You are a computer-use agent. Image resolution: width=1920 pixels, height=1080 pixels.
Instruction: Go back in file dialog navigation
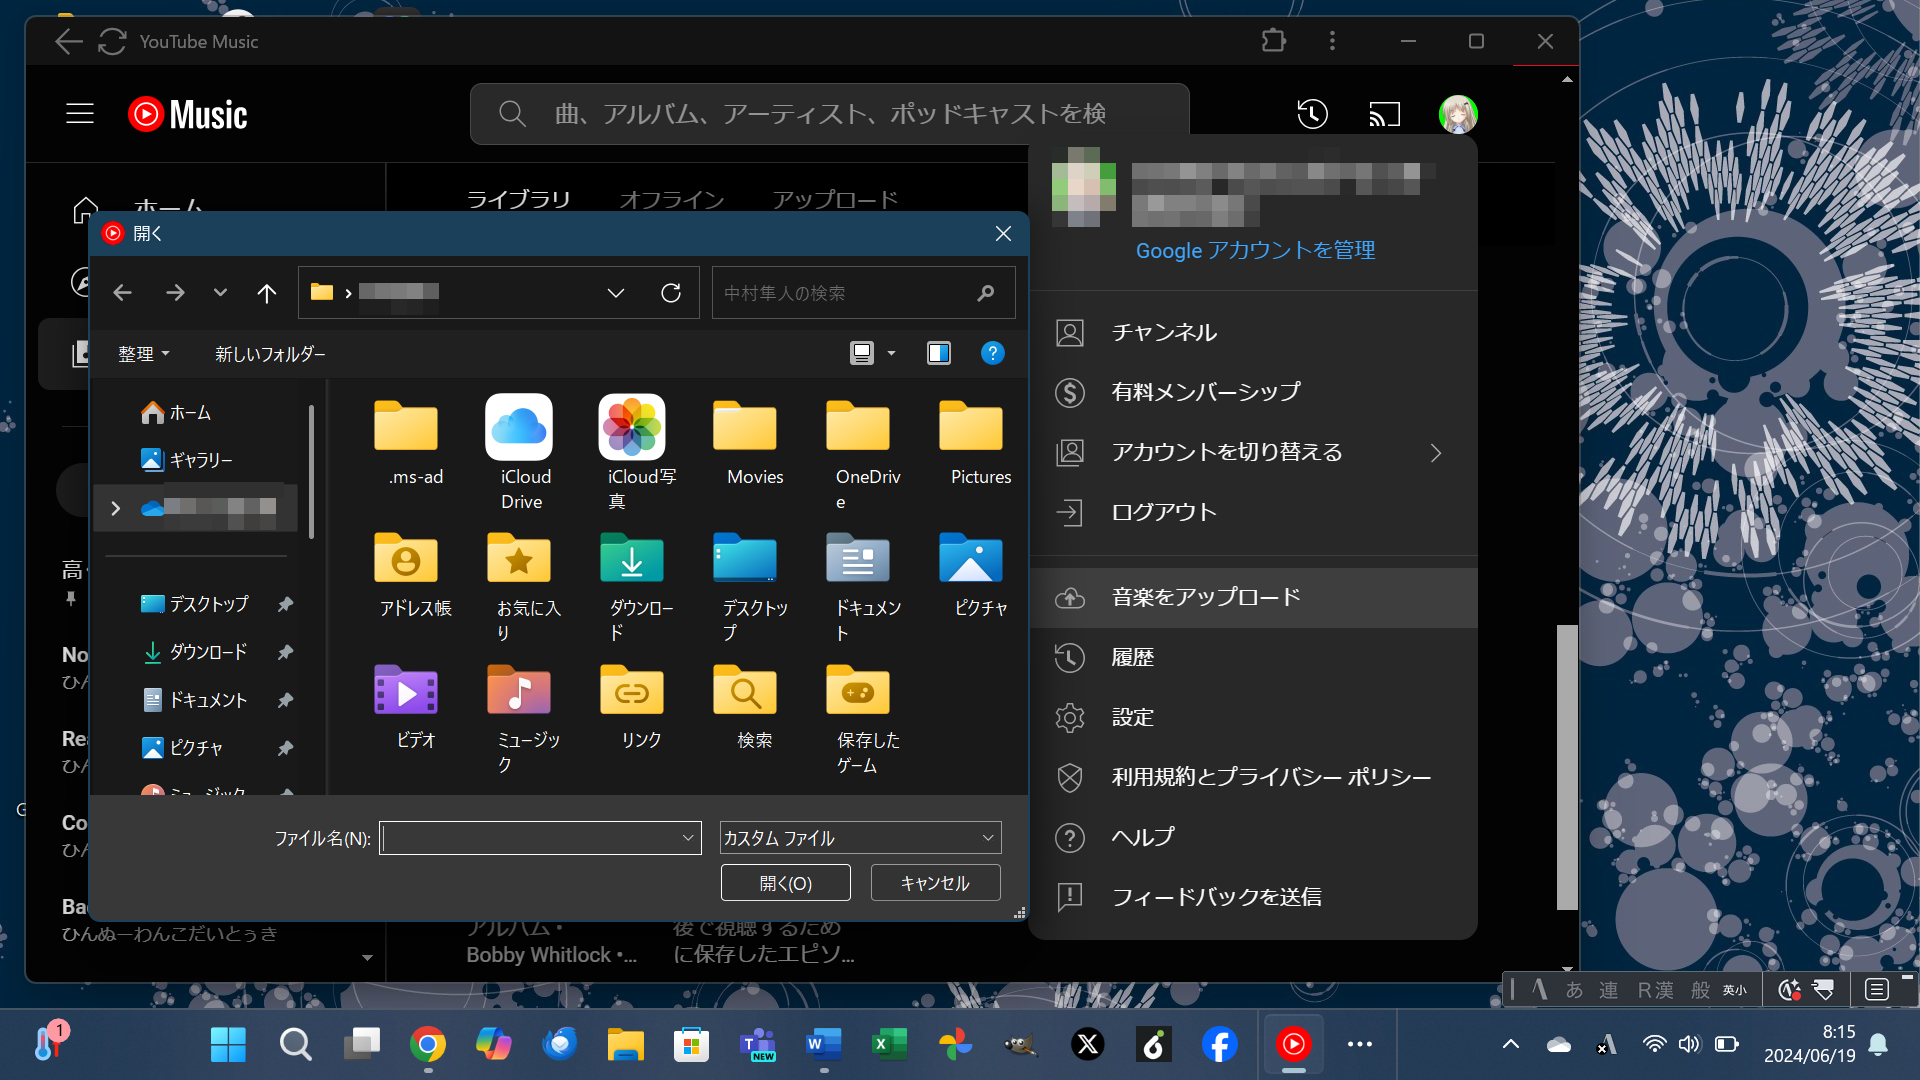[123, 293]
